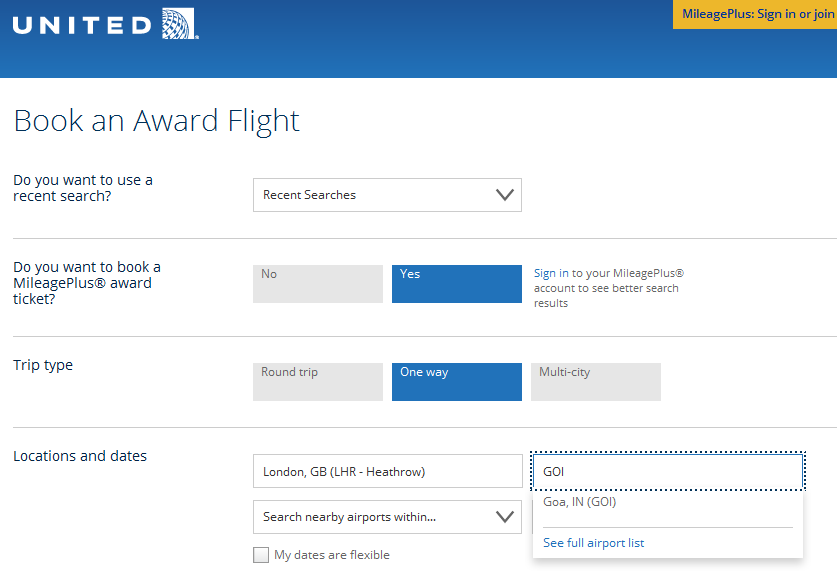This screenshot has height=571, width=837.
Task: Click the UNITED wordmark in header
Action: click(x=83, y=25)
